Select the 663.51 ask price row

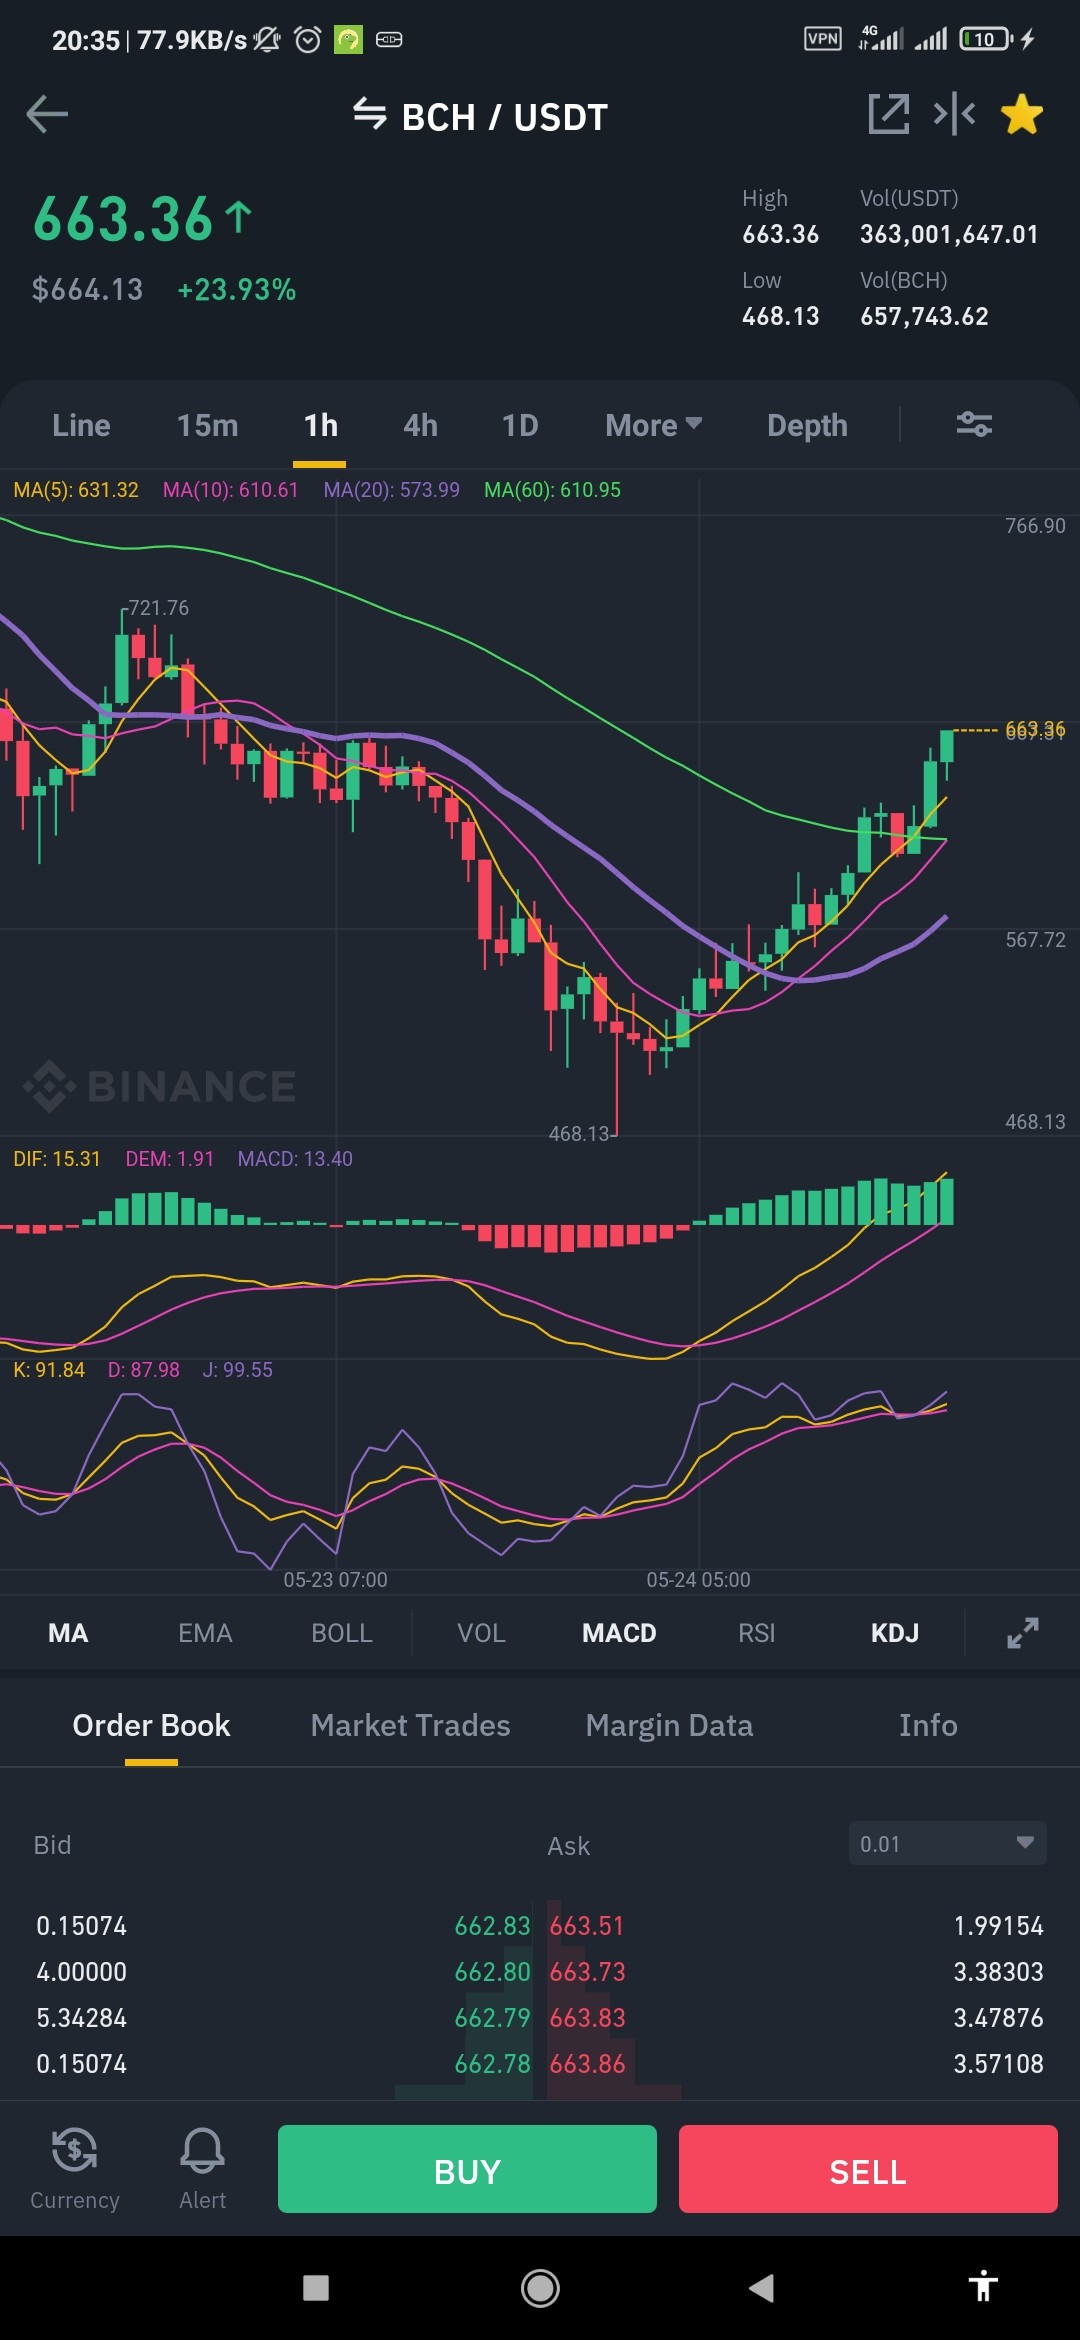796,1925
